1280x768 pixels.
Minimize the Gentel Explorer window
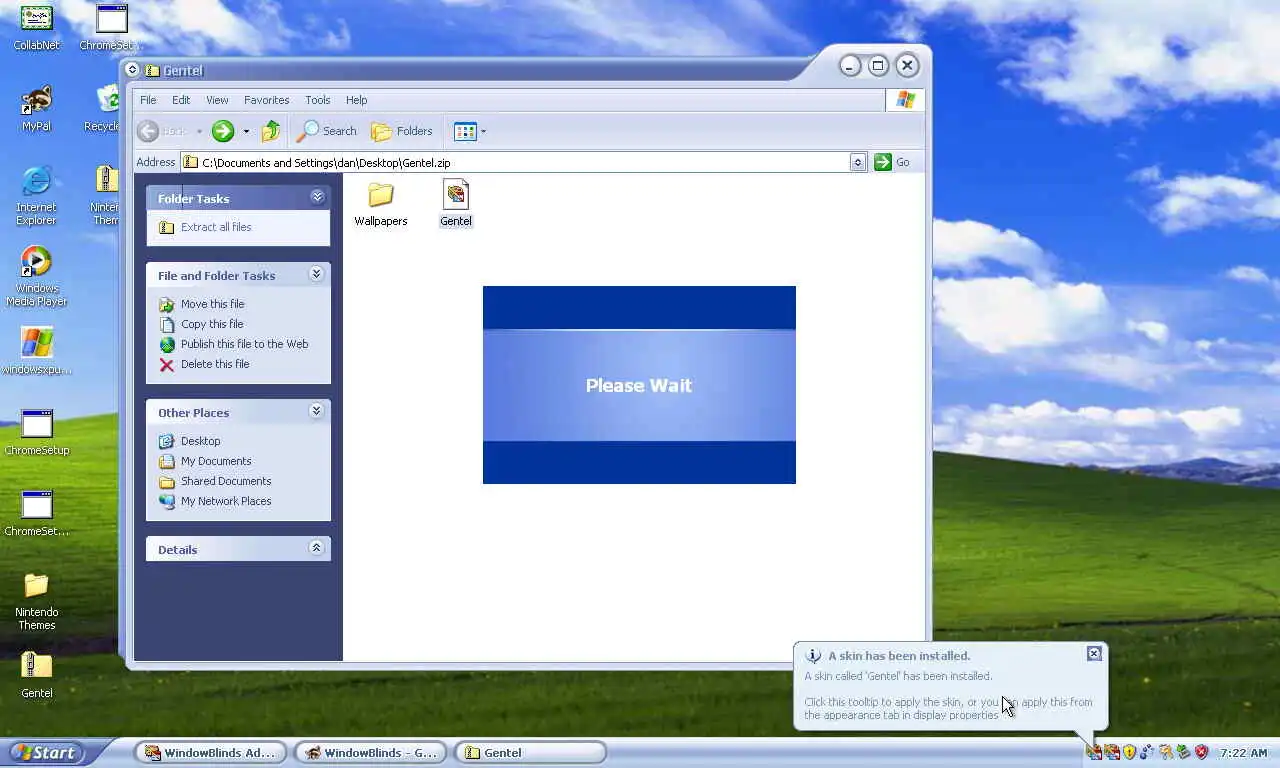click(x=850, y=66)
